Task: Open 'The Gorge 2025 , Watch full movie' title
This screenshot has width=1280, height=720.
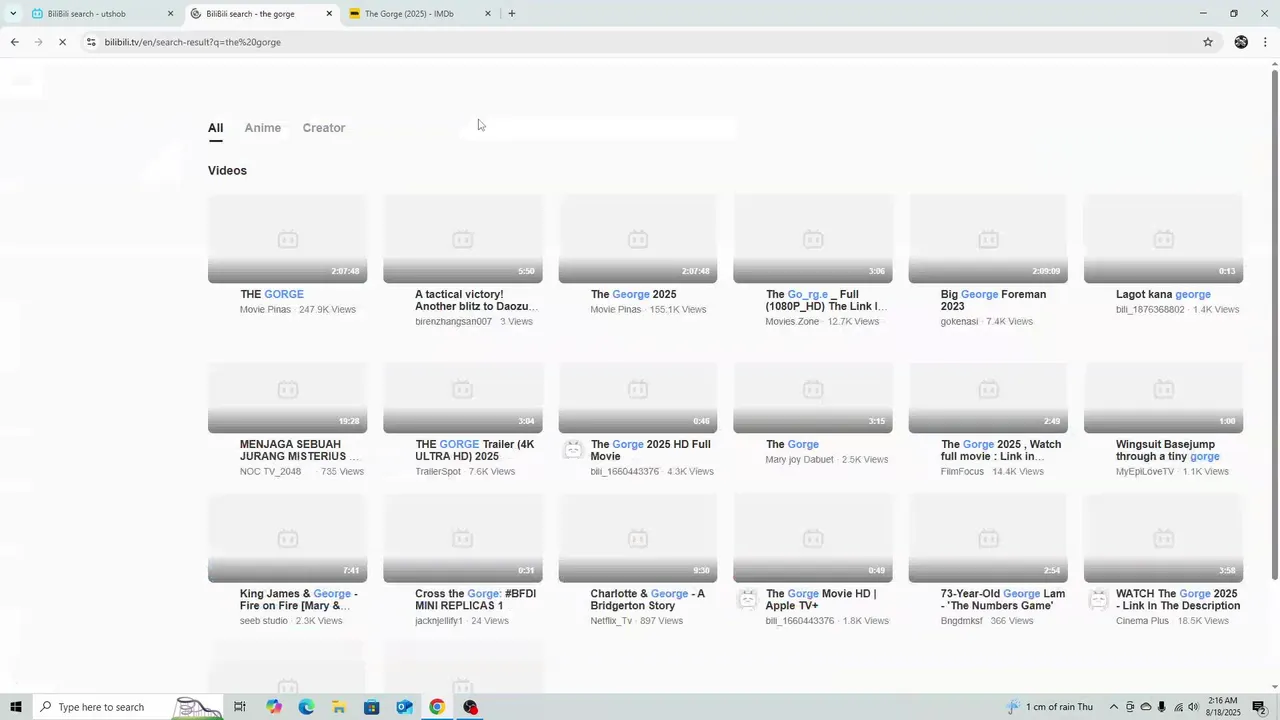Action: pyautogui.click(x=1001, y=450)
